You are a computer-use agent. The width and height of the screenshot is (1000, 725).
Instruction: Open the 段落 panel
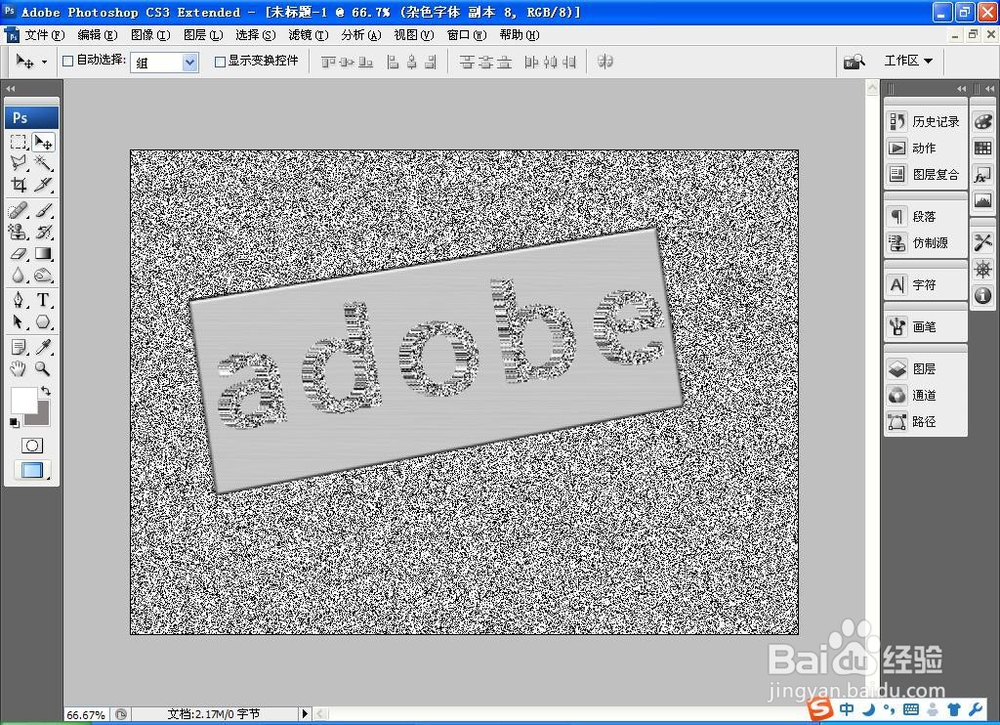click(925, 216)
